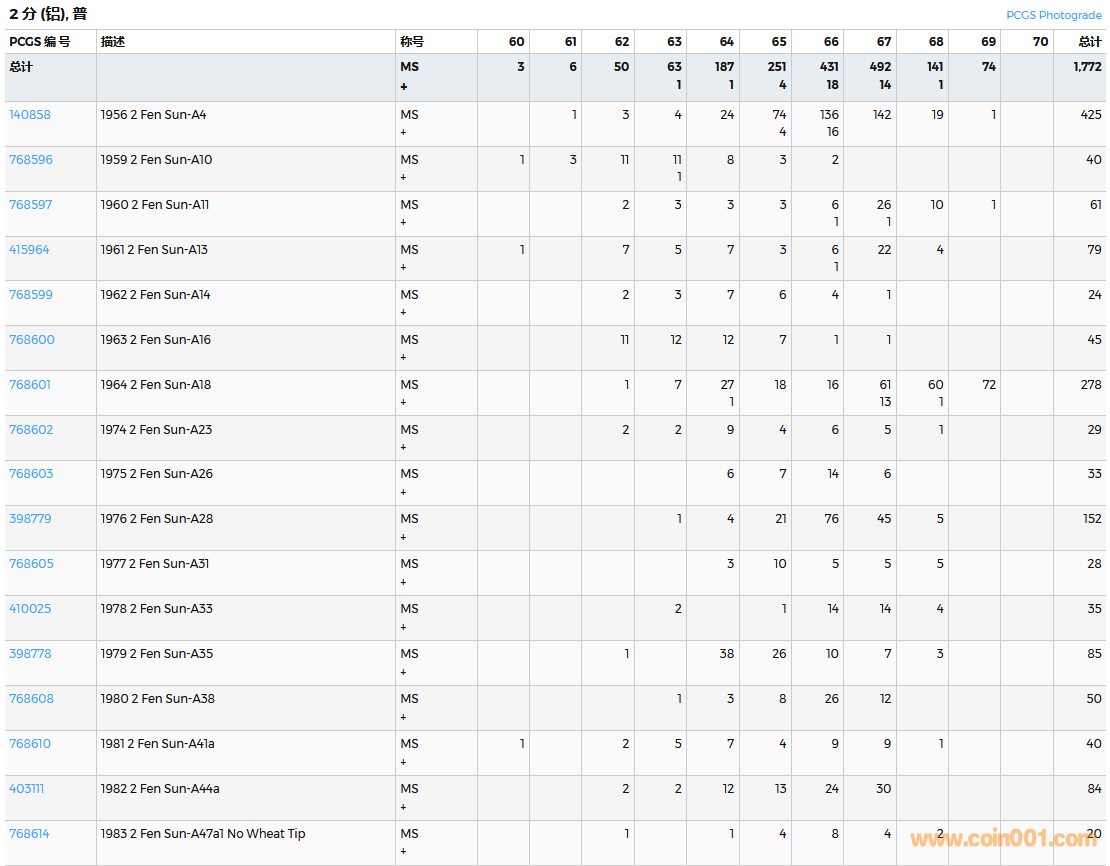Viewport: 1110px width, 866px height.
Task: Open link 398779 for 1976 coin
Action: pyautogui.click(x=30, y=519)
